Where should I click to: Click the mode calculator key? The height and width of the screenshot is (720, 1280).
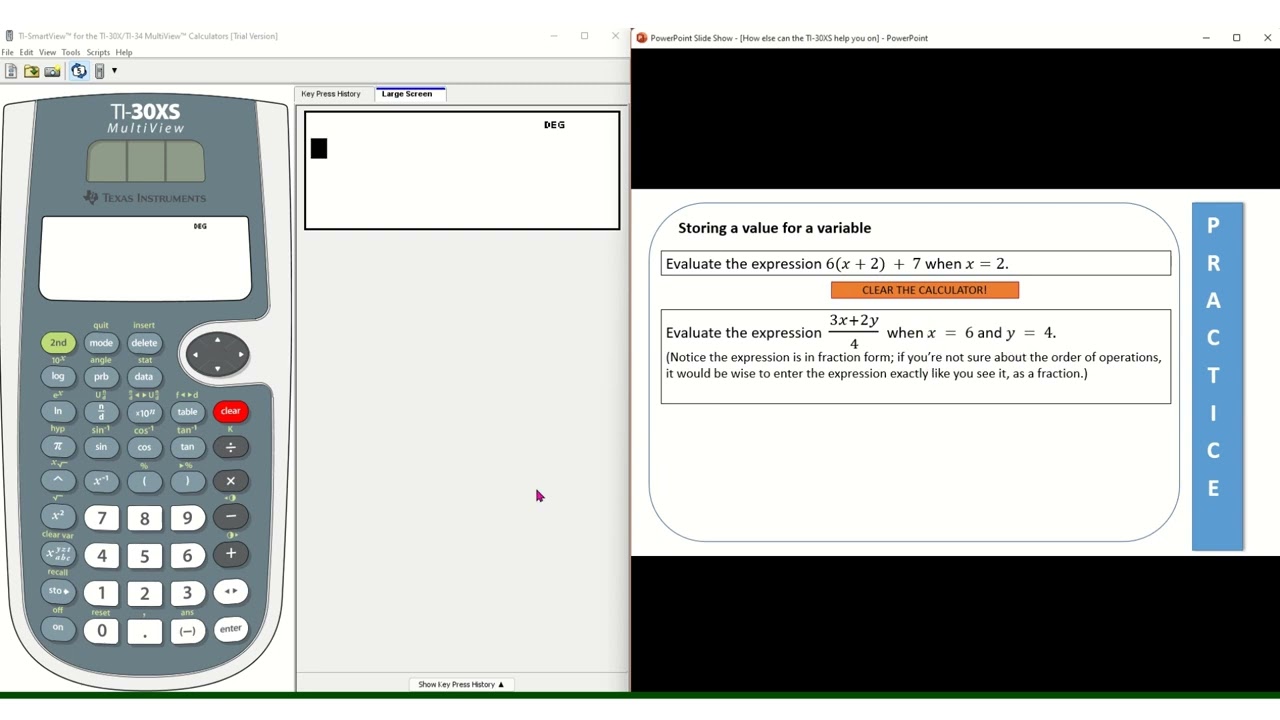101,343
